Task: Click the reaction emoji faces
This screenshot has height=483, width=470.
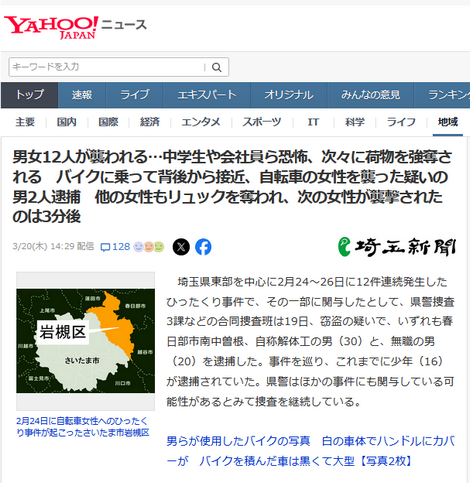Action: click(149, 247)
